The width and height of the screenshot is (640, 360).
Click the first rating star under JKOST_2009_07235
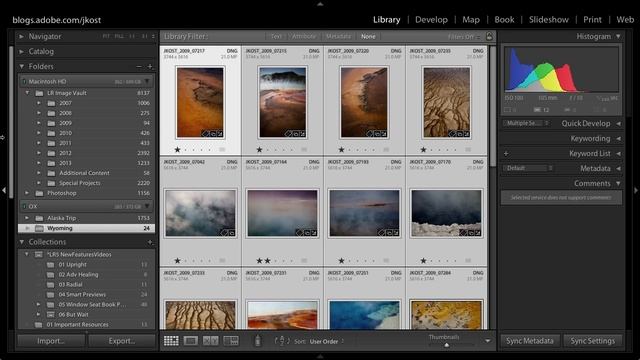pos(423,149)
